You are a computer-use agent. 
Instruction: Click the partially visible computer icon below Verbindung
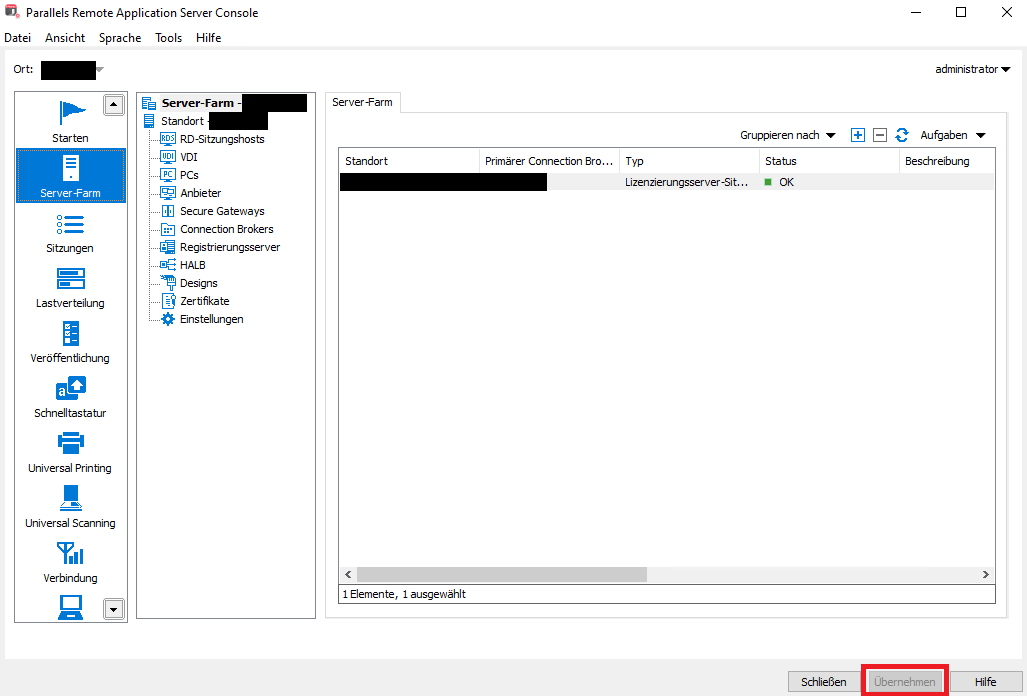pos(70,608)
